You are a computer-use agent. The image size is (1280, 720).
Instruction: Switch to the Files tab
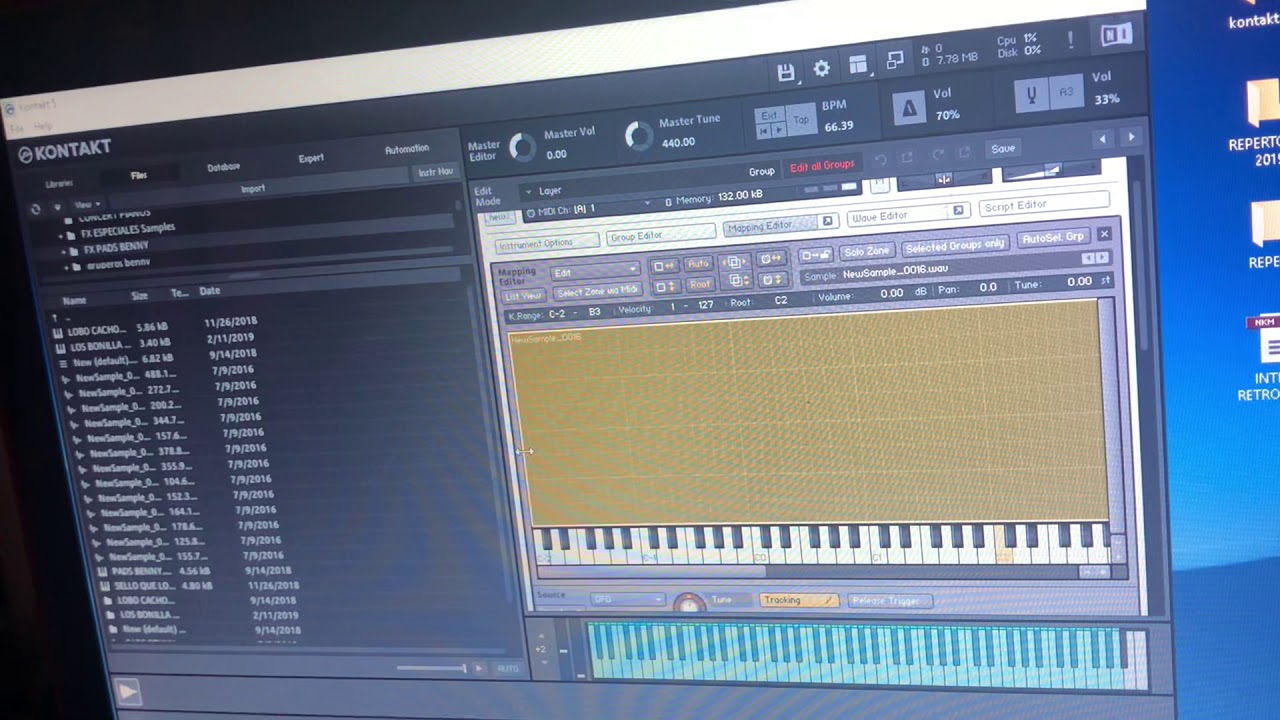tap(139, 175)
